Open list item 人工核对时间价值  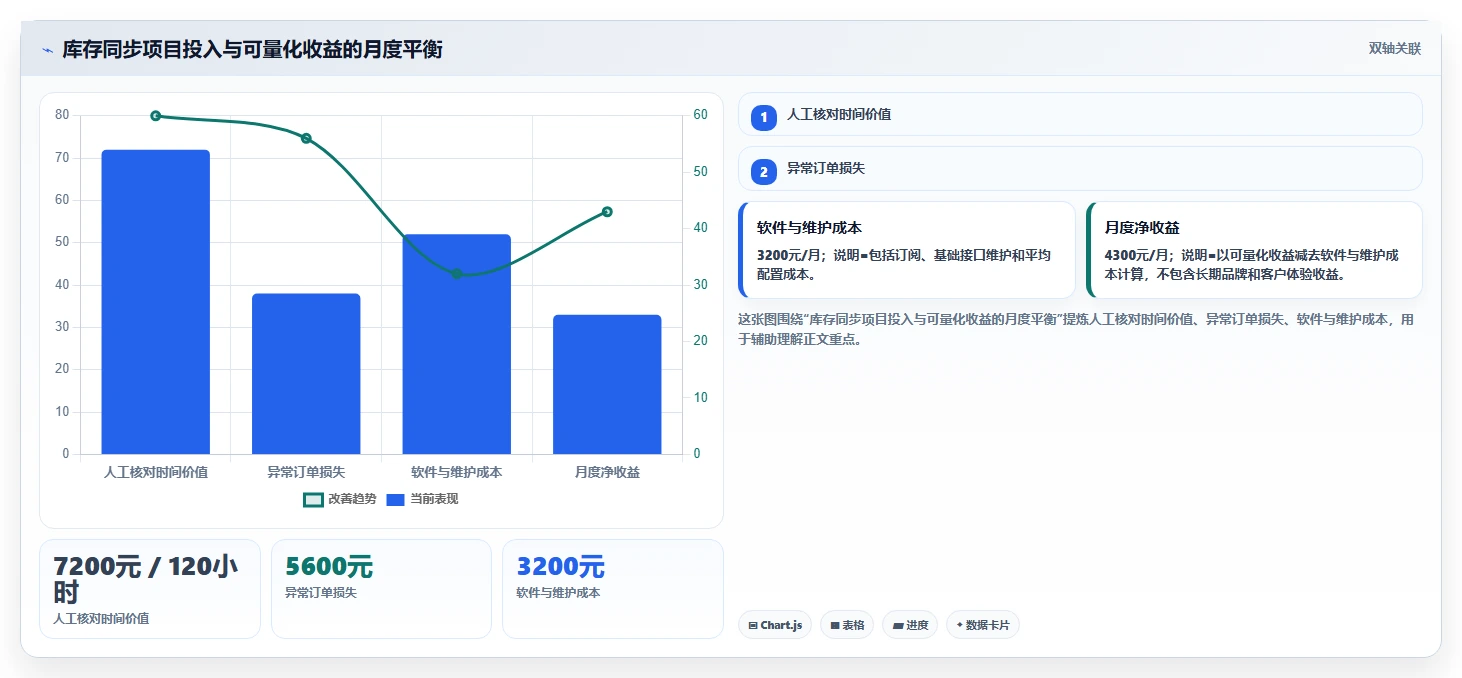point(1080,114)
